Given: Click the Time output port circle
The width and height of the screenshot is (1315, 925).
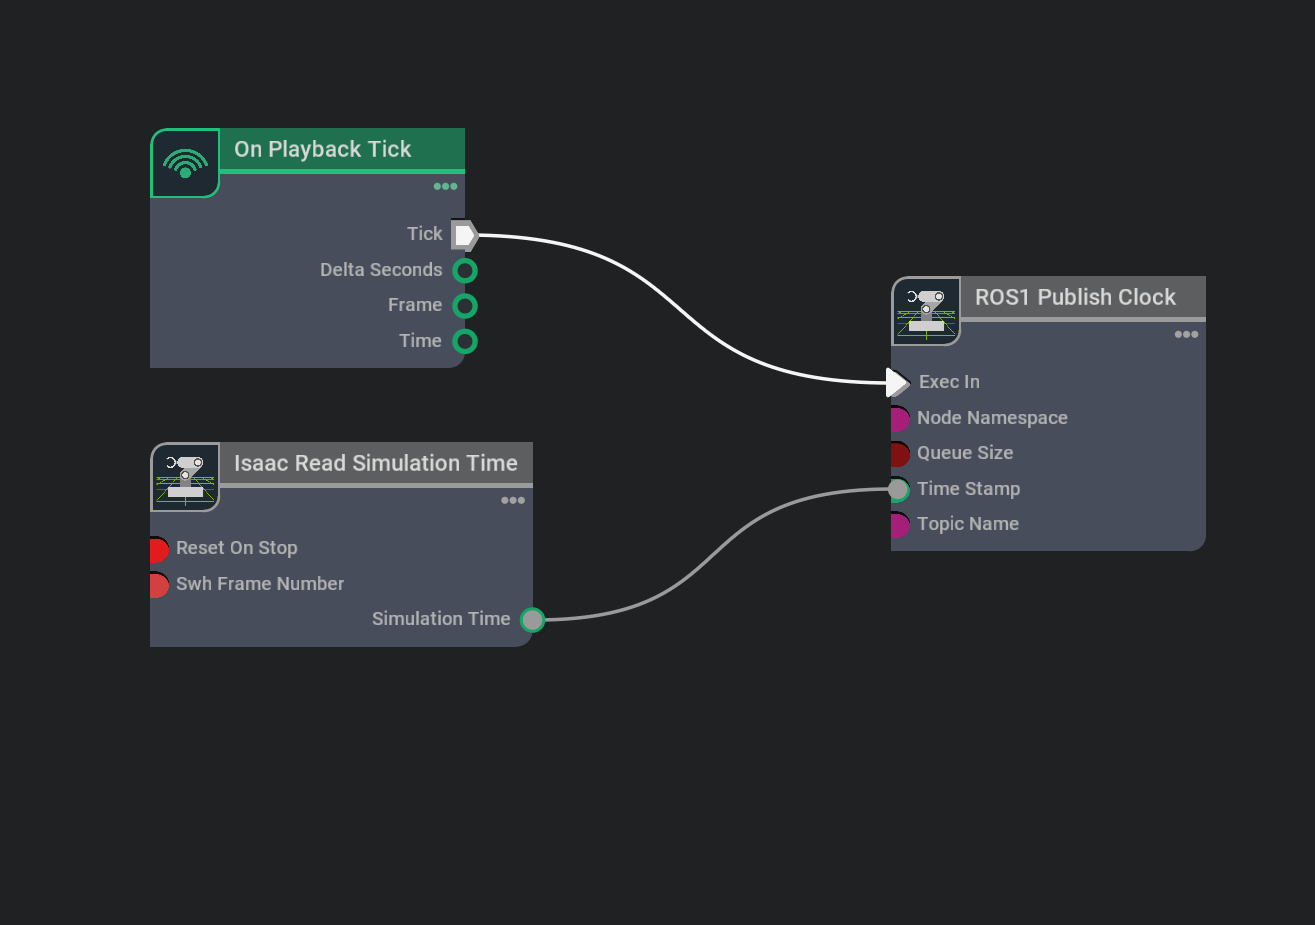Looking at the screenshot, I should click(x=465, y=342).
